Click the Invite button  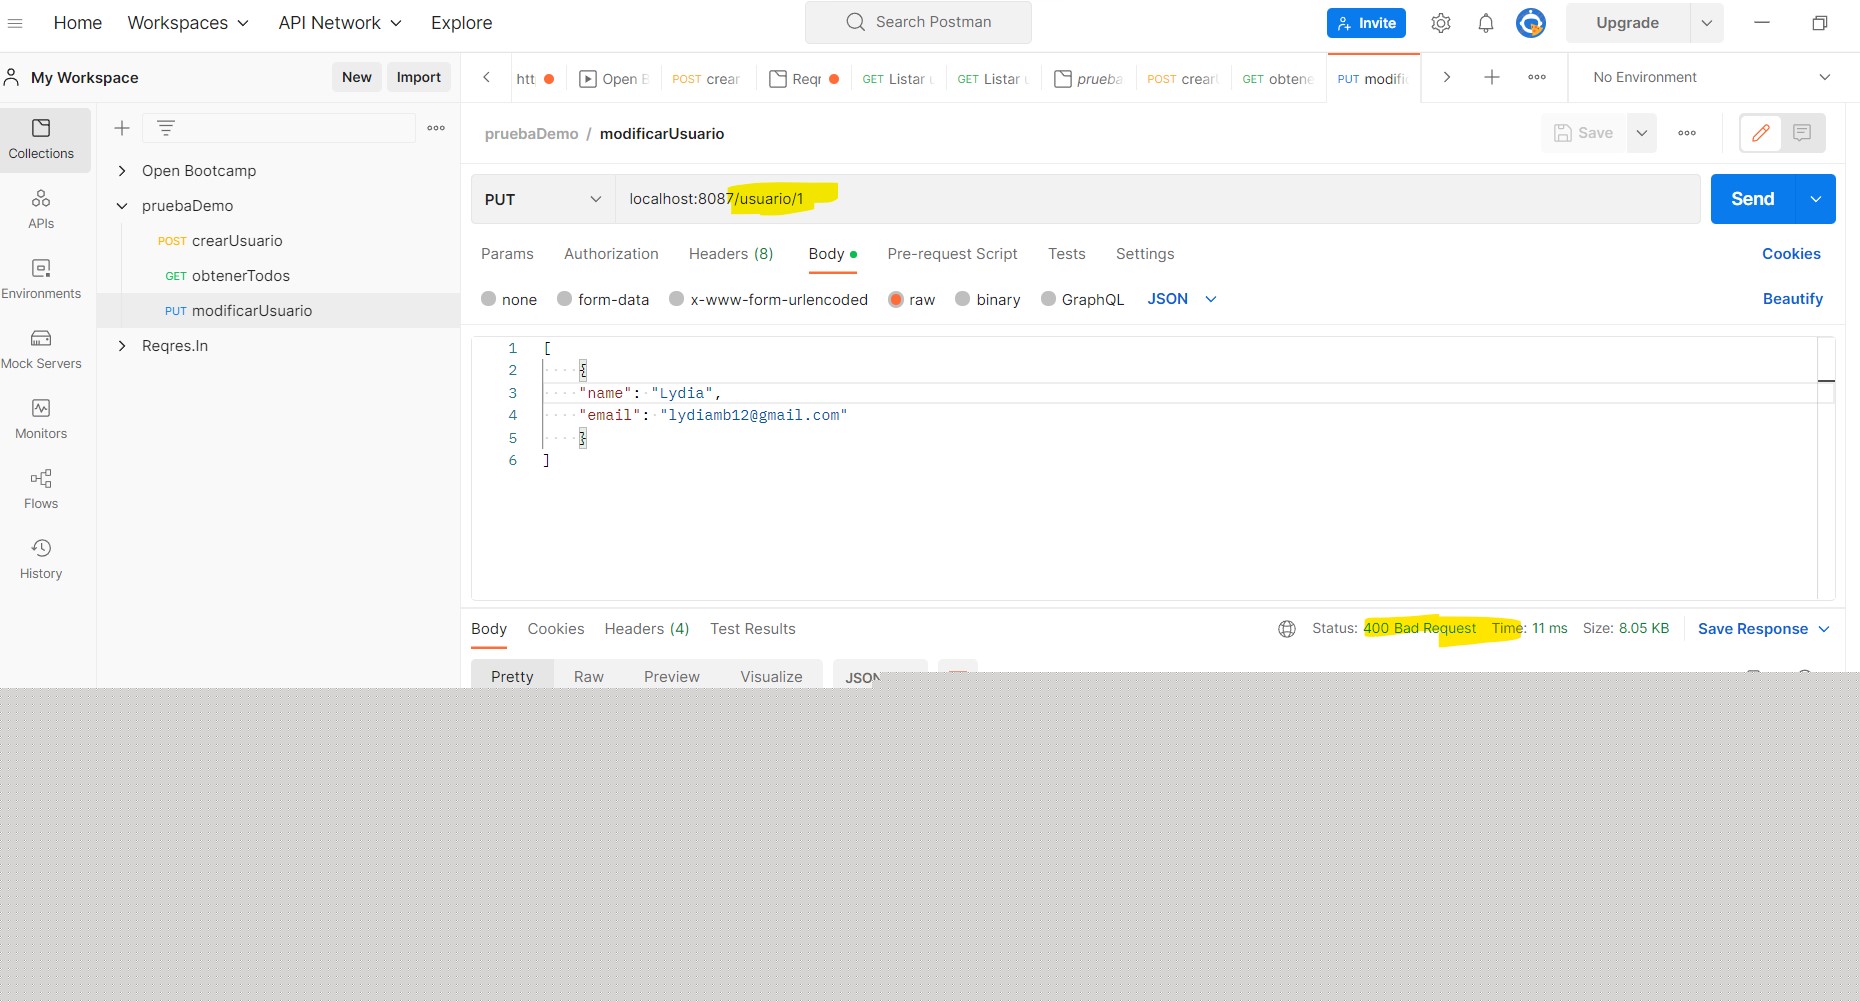click(x=1366, y=23)
